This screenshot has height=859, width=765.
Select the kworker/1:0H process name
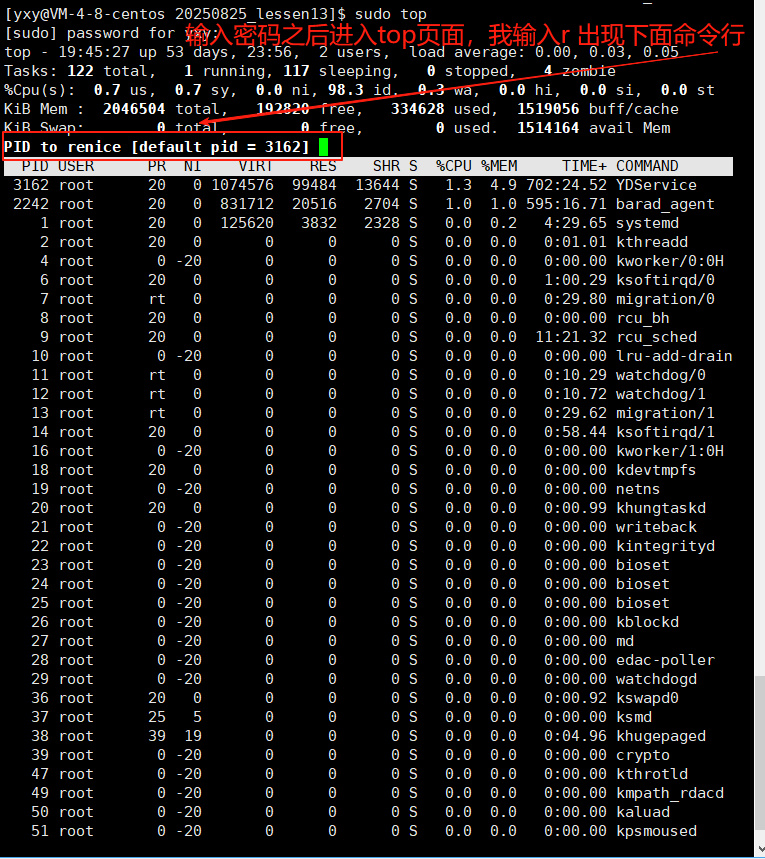tap(670, 451)
